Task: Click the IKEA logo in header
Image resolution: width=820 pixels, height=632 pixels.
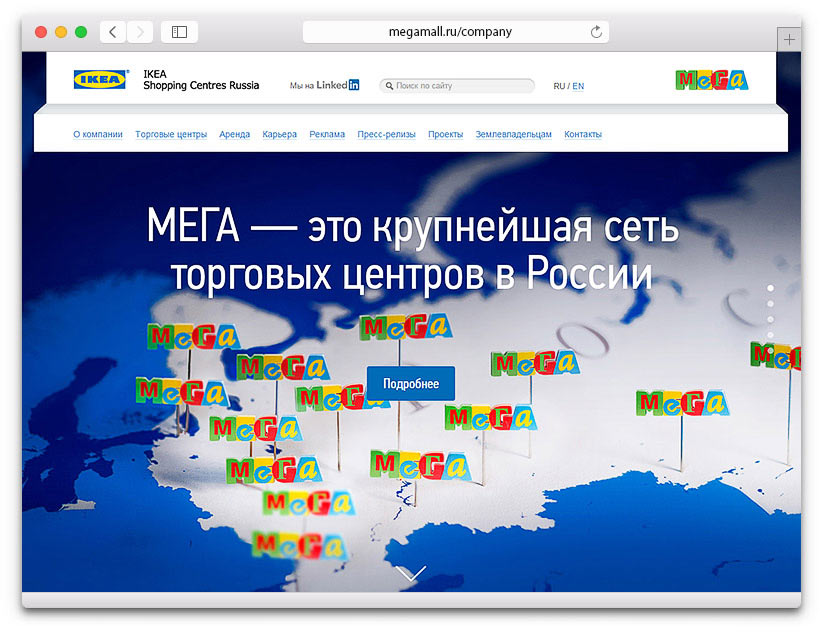Action: pyautogui.click(x=100, y=79)
